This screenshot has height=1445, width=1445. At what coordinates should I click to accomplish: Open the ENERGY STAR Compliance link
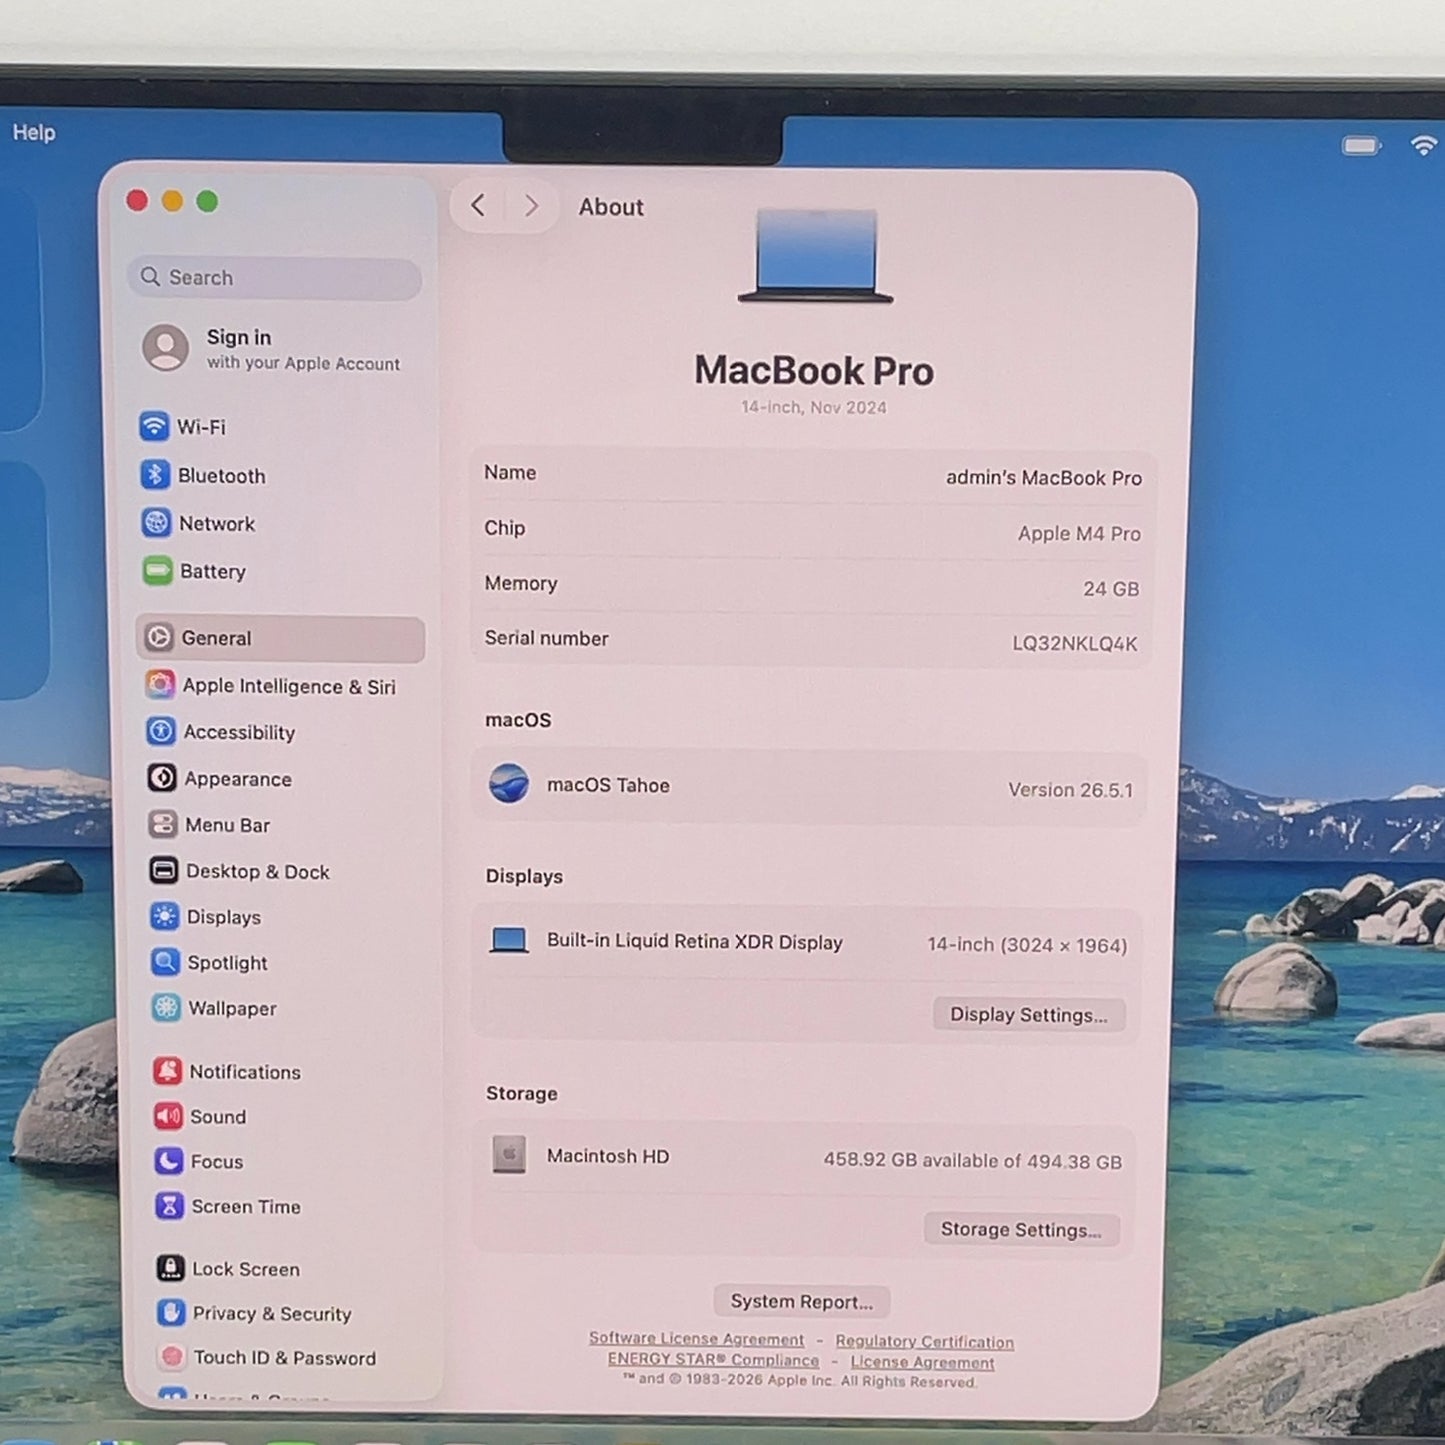tap(713, 1360)
